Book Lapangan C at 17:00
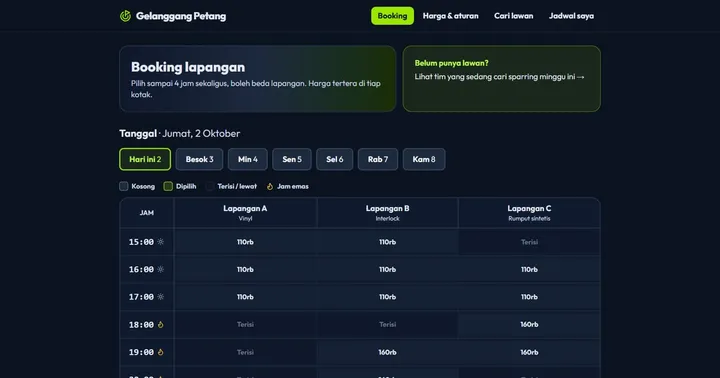 [529, 297]
